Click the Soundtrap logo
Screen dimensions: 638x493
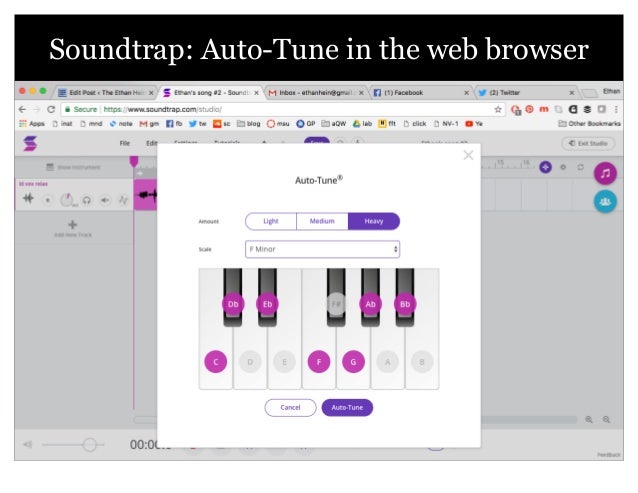[x=32, y=144]
